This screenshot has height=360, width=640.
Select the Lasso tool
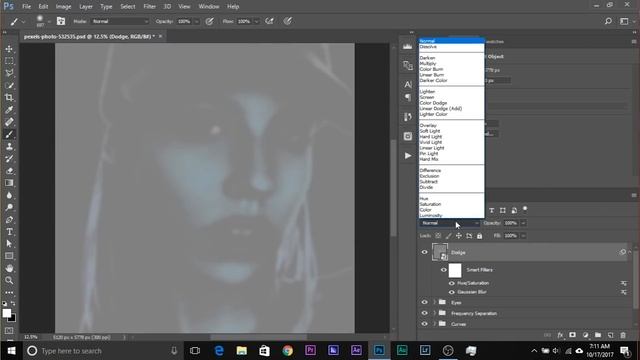[x=9, y=73]
